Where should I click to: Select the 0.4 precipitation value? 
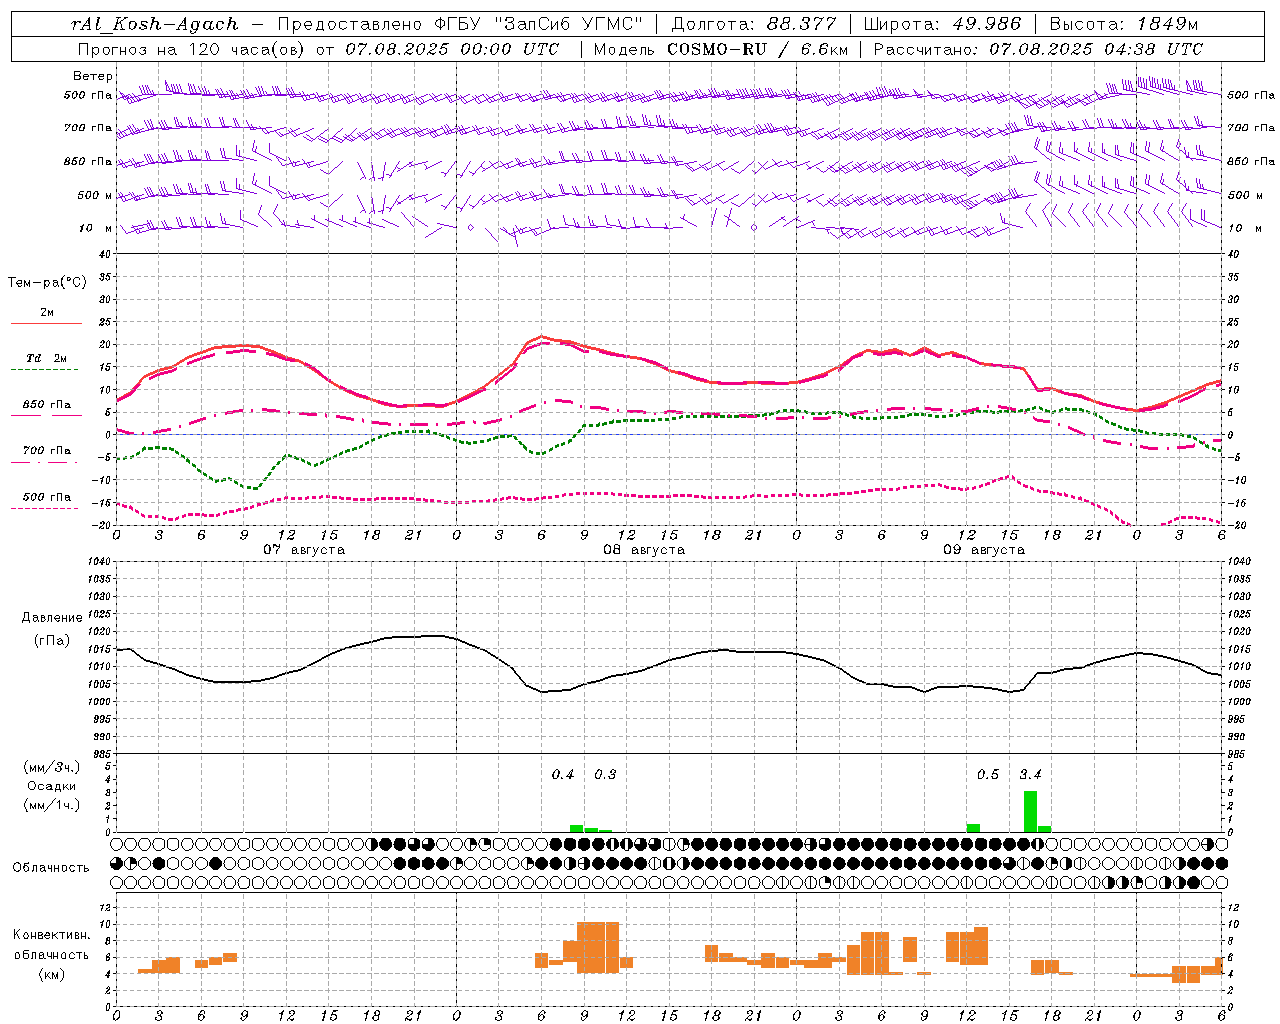click(563, 774)
